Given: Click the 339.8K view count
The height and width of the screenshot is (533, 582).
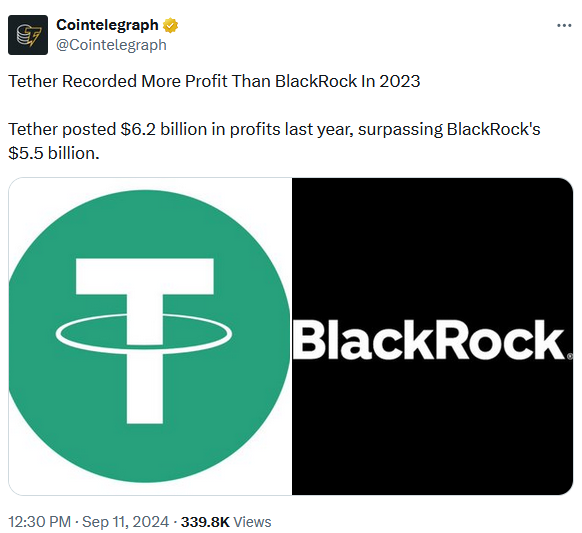Looking at the screenshot, I should pos(205,522).
